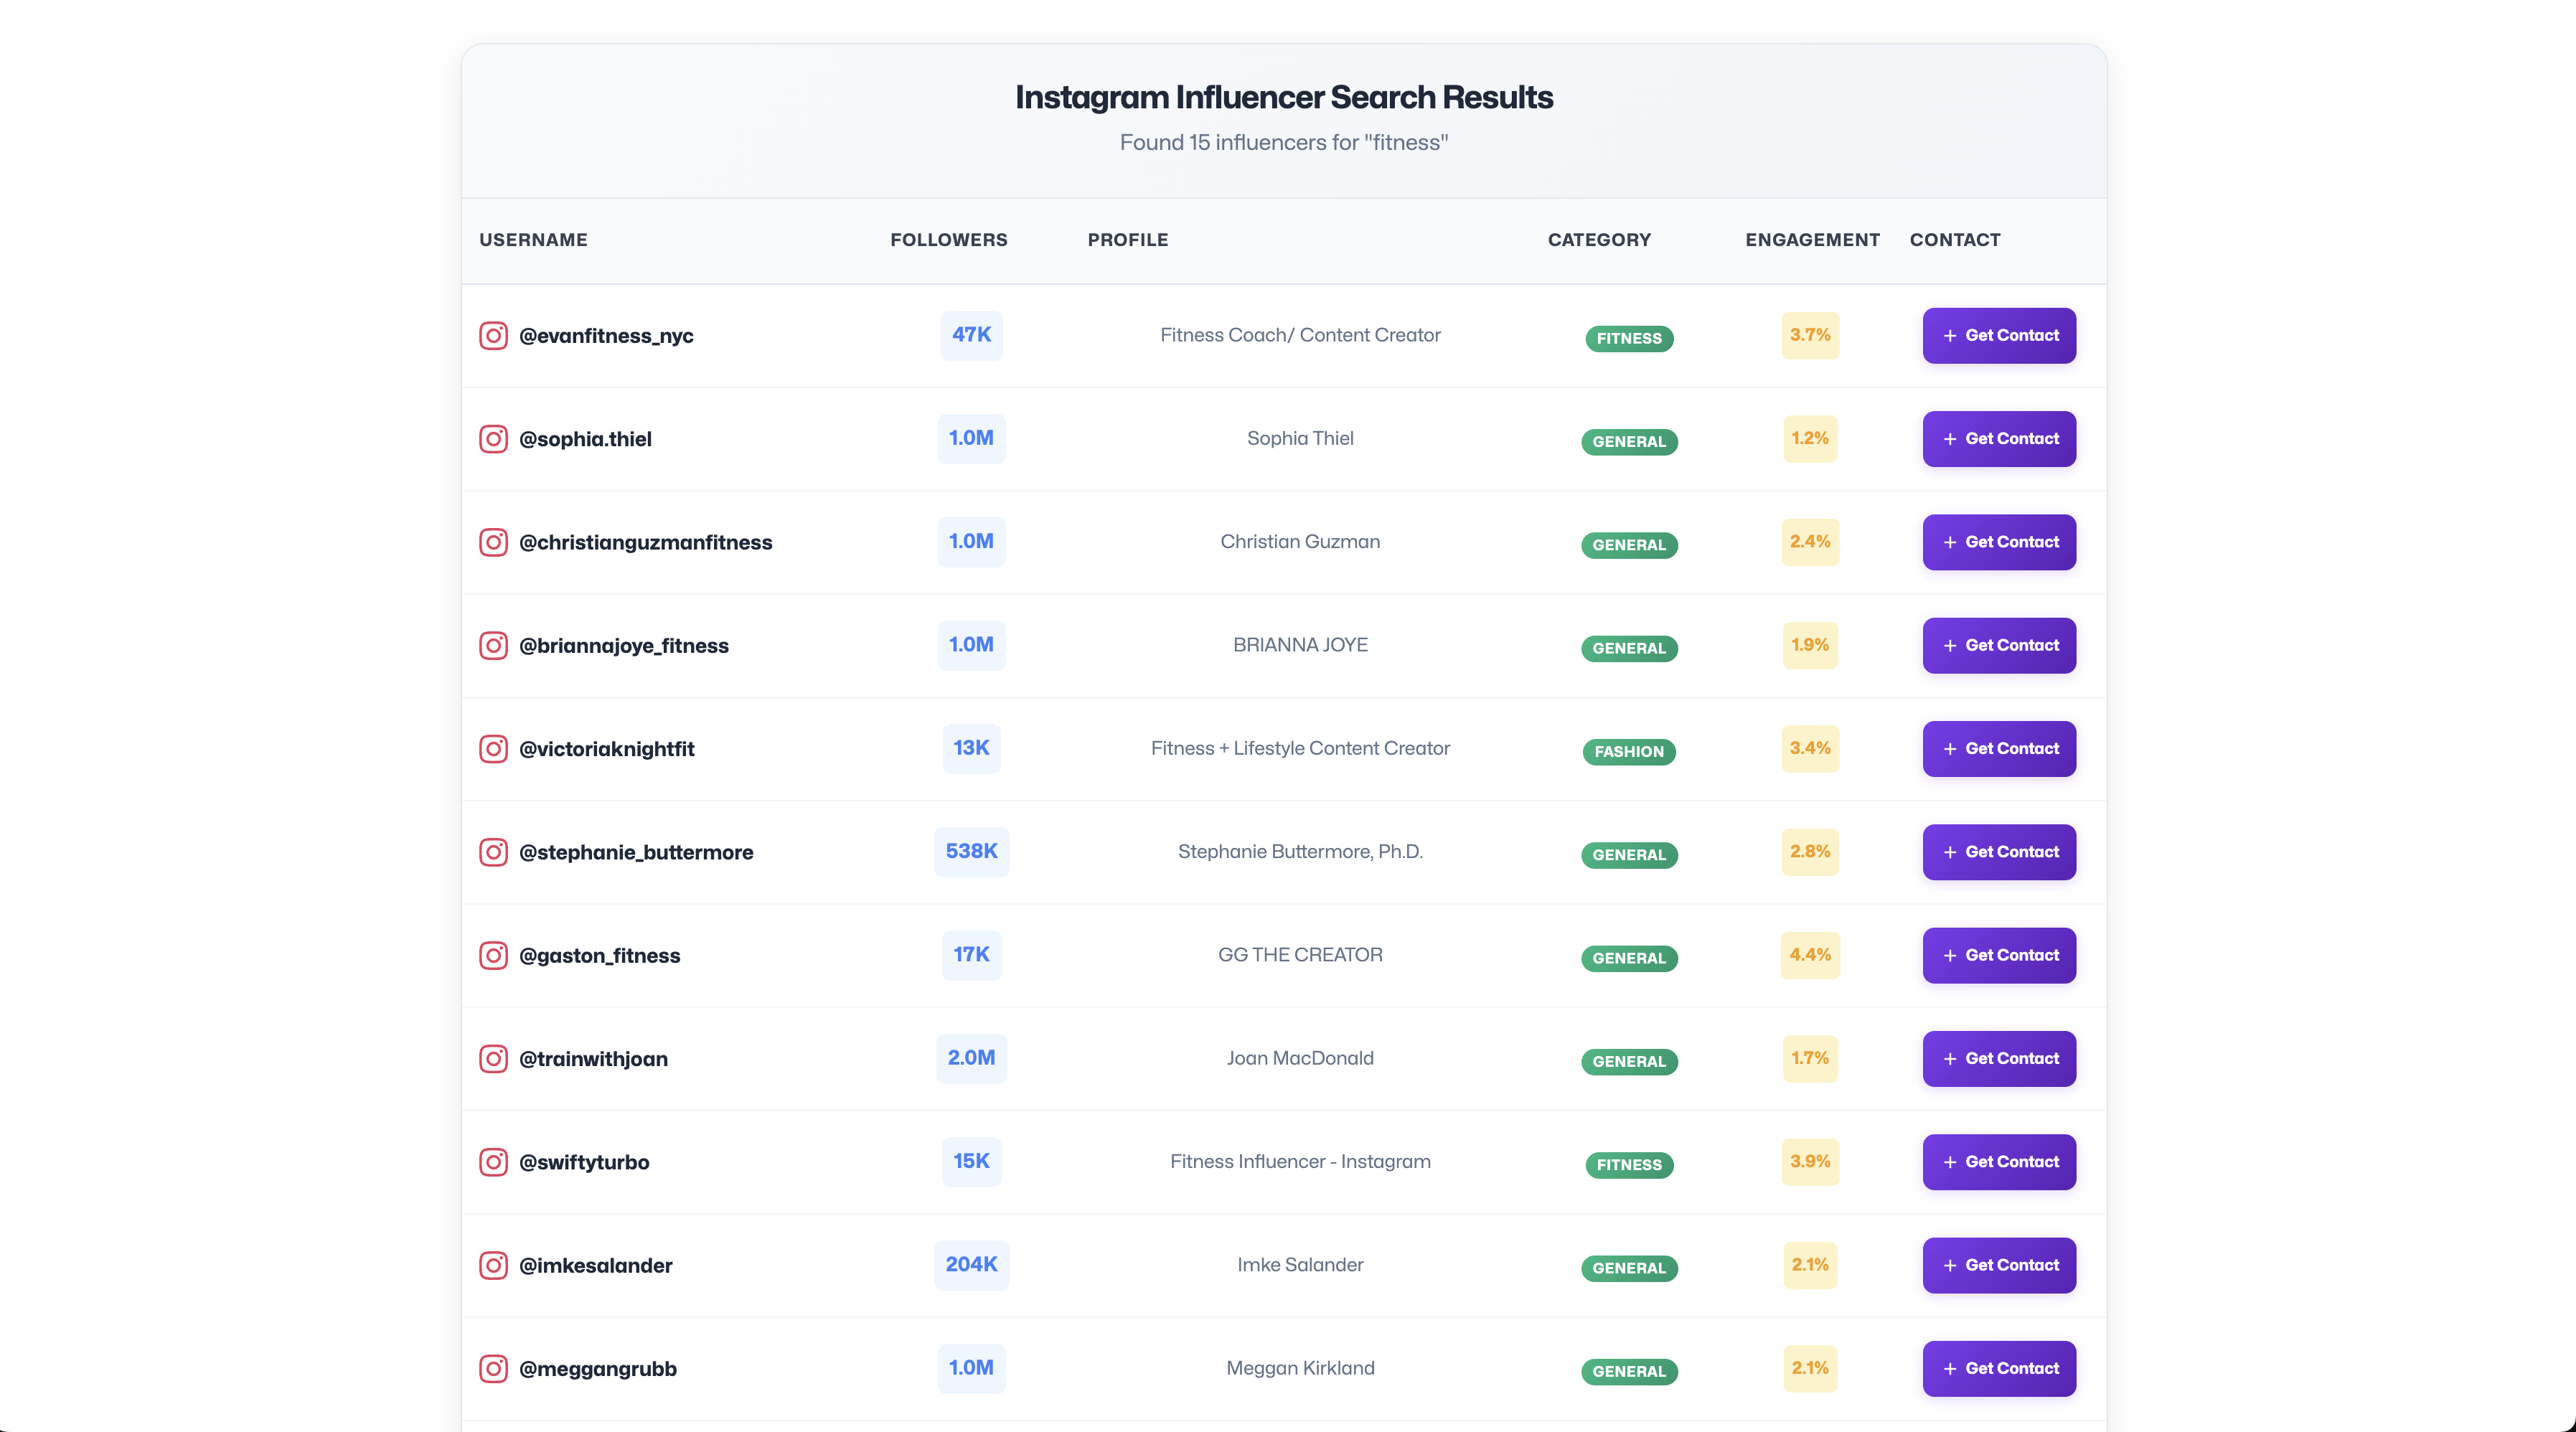Open the @trainwithjoan username
Viewport: 2576px width, 1432px height.
pos(594,1059)
